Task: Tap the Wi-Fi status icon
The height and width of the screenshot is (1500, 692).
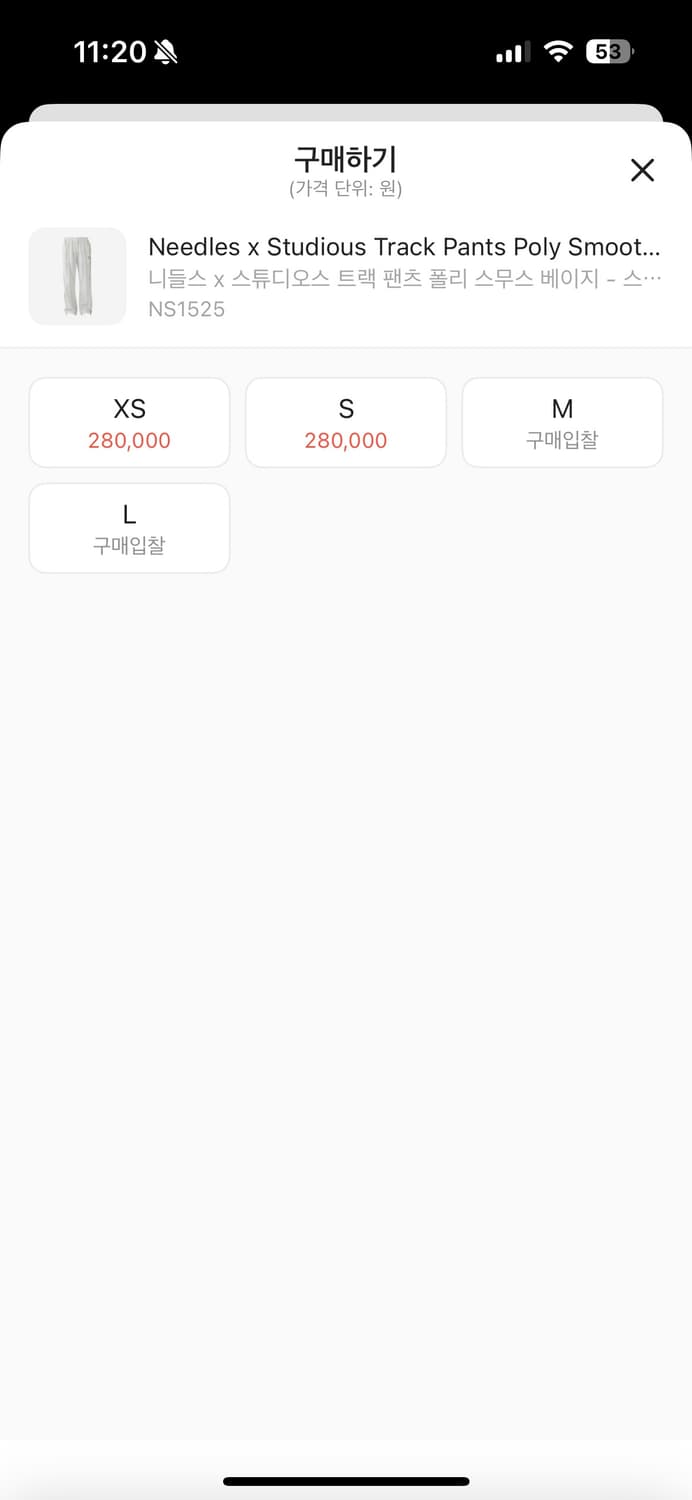Action: [557, 52]
